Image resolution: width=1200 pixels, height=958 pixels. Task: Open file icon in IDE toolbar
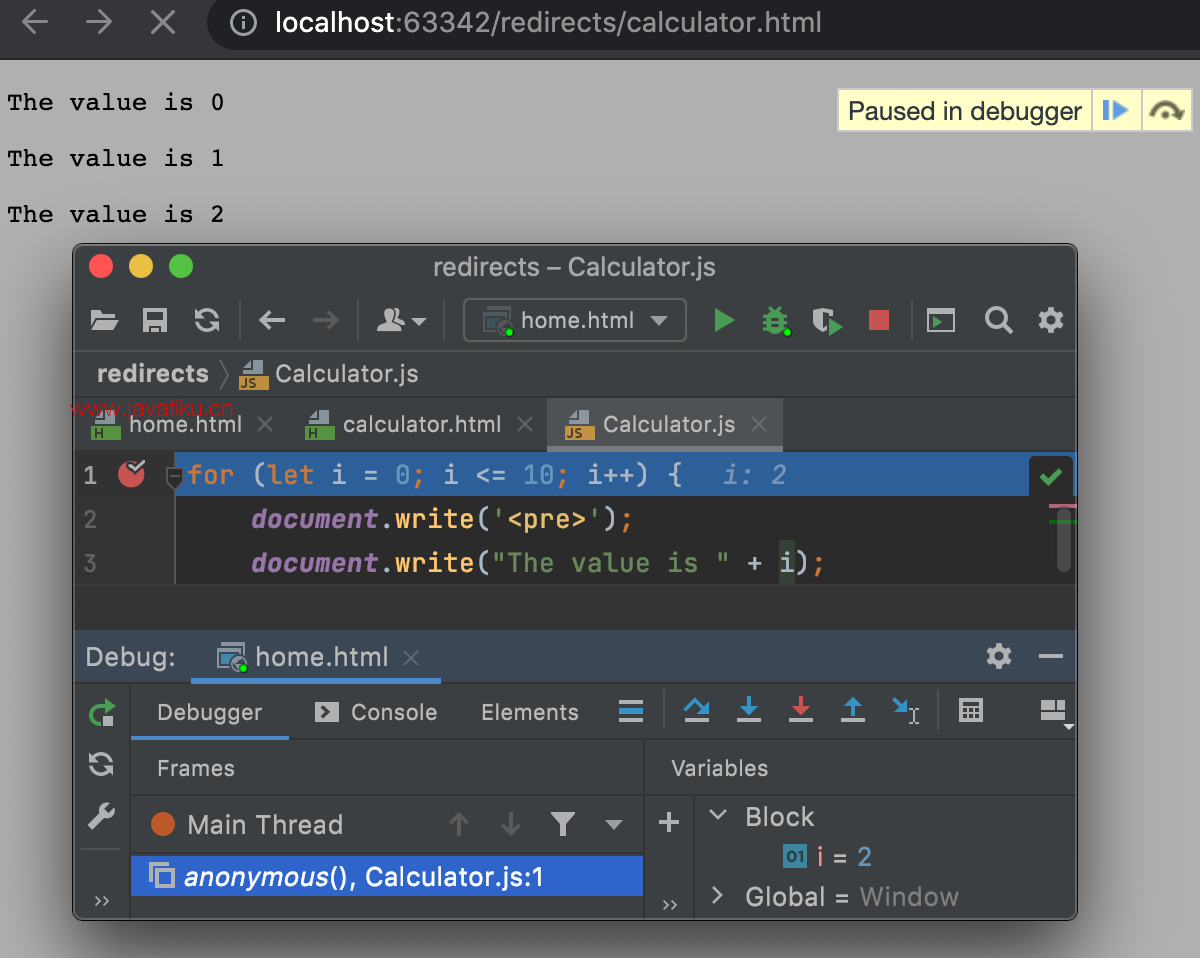tap(104, 320)
